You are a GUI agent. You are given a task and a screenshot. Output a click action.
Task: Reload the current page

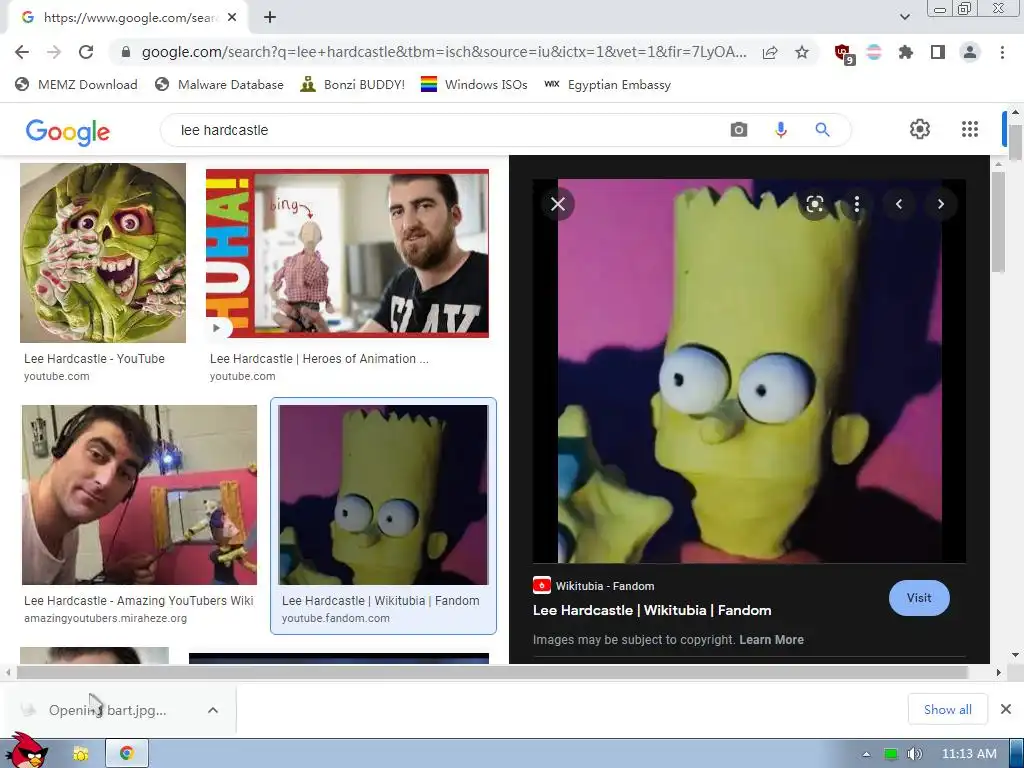(86, 52)
